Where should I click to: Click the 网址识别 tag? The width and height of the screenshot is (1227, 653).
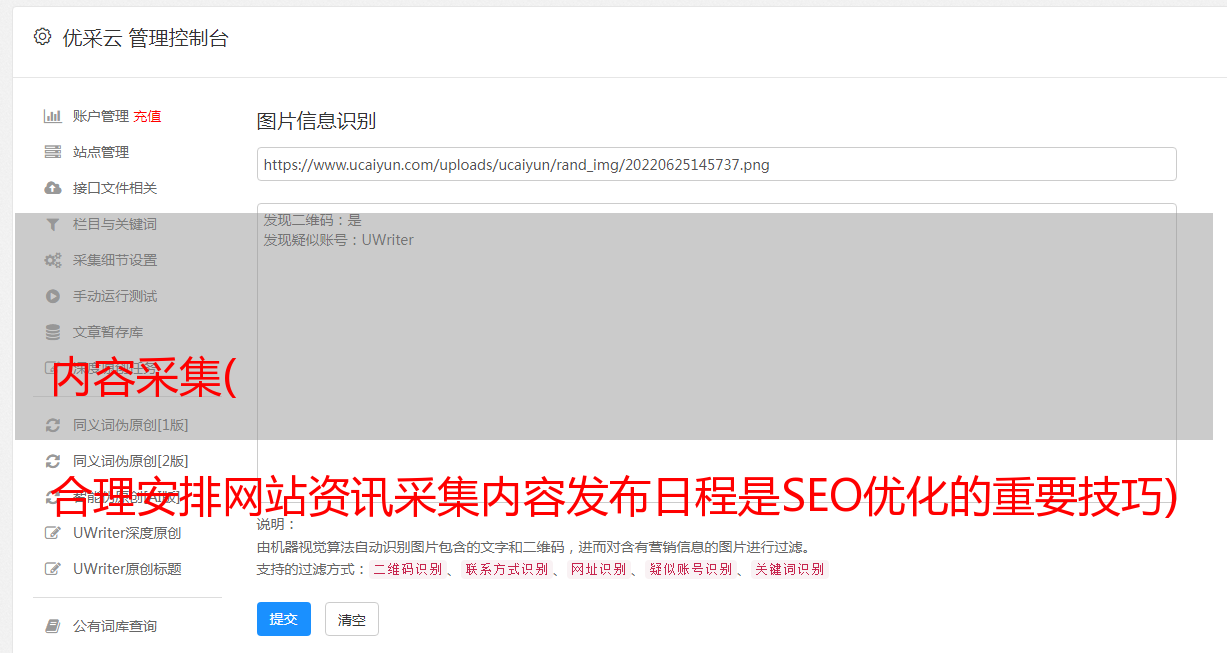click(598, 569)
